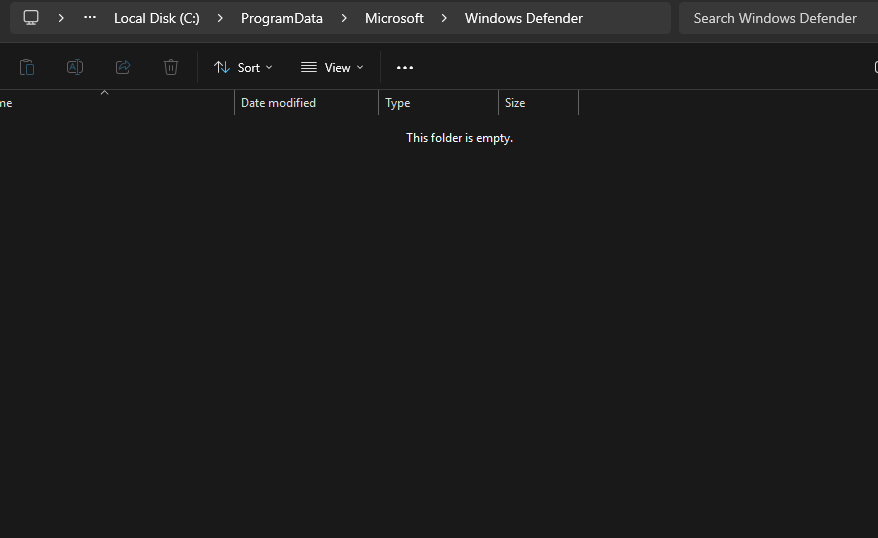Focus the Search Windows Defender box
The height and width of the screenshot is (538, 878).
tap(778, 18)
